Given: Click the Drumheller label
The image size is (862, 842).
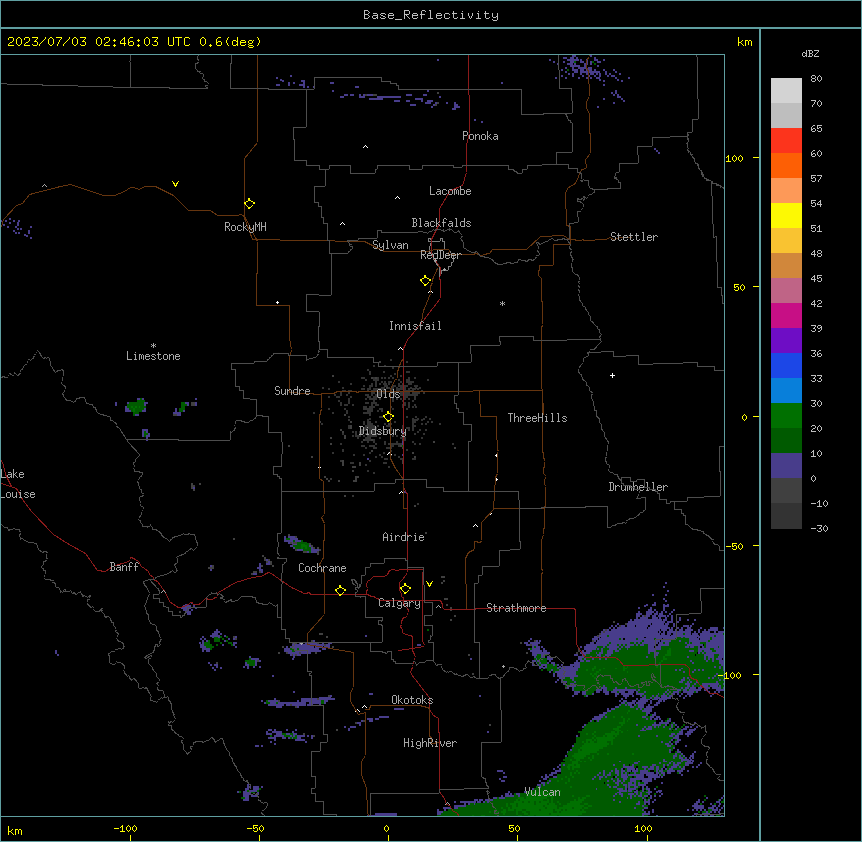Looking at the screenshot, I should (638, 487).
